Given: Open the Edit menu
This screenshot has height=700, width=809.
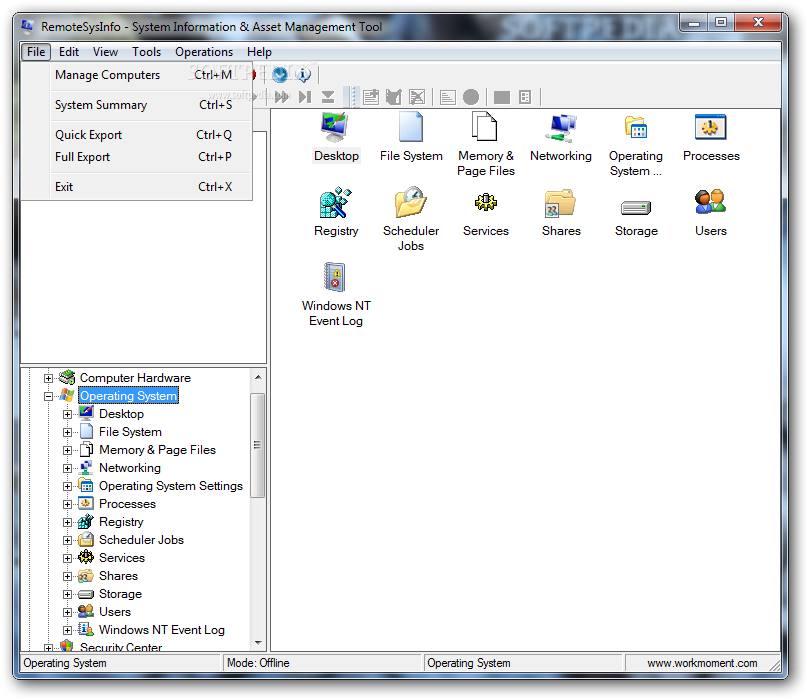Looking at the screenshot, I should point(69,52).
